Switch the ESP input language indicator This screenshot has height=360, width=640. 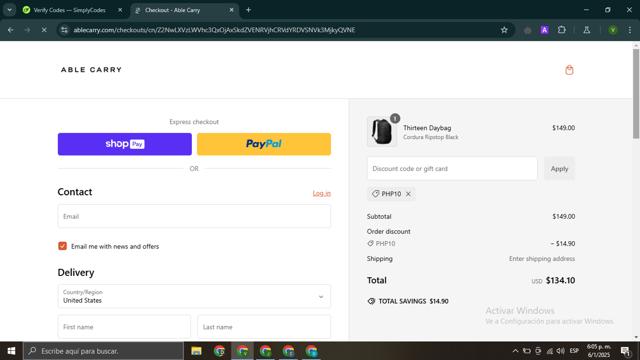[574, 351]
